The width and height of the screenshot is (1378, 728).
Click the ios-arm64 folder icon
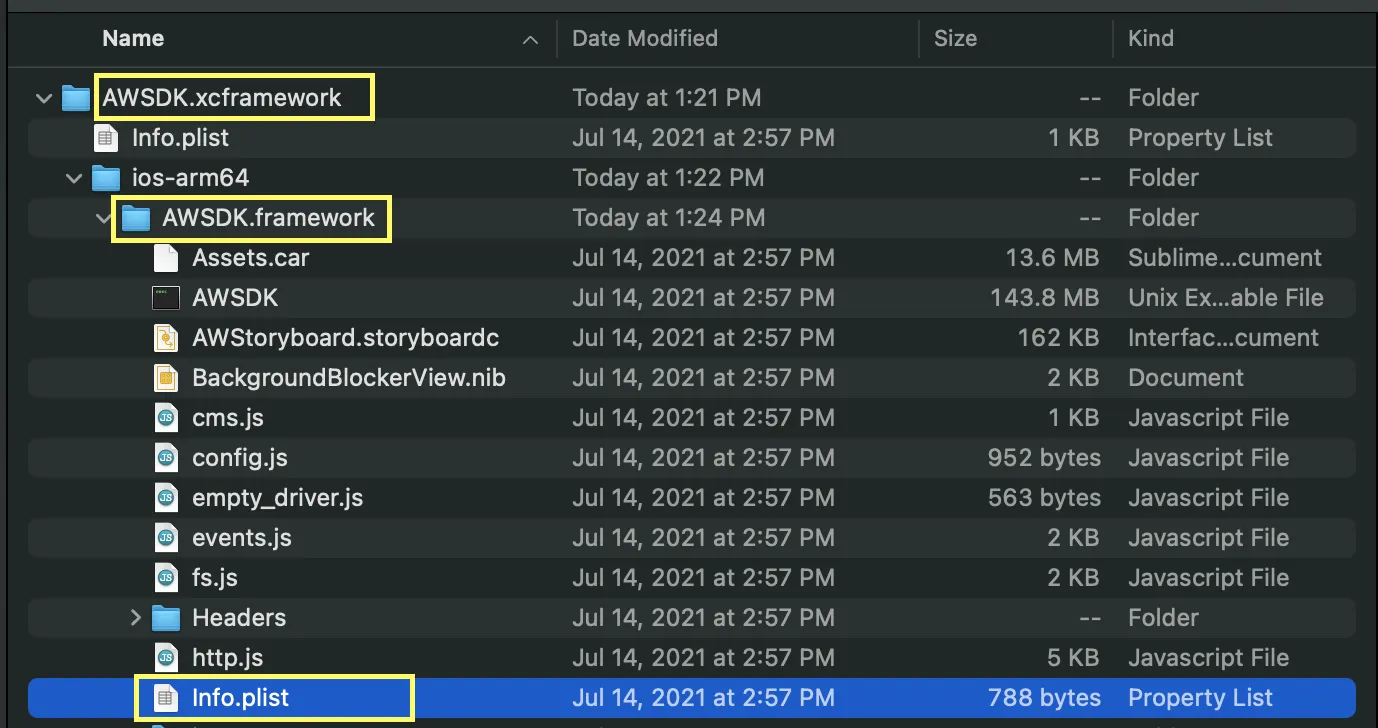tap(106, 178)
